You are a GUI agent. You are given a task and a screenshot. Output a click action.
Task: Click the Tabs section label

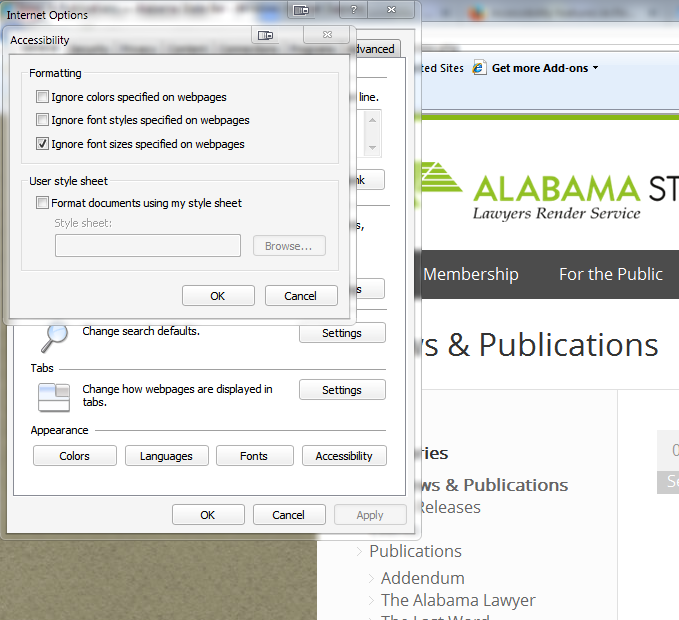42,368
